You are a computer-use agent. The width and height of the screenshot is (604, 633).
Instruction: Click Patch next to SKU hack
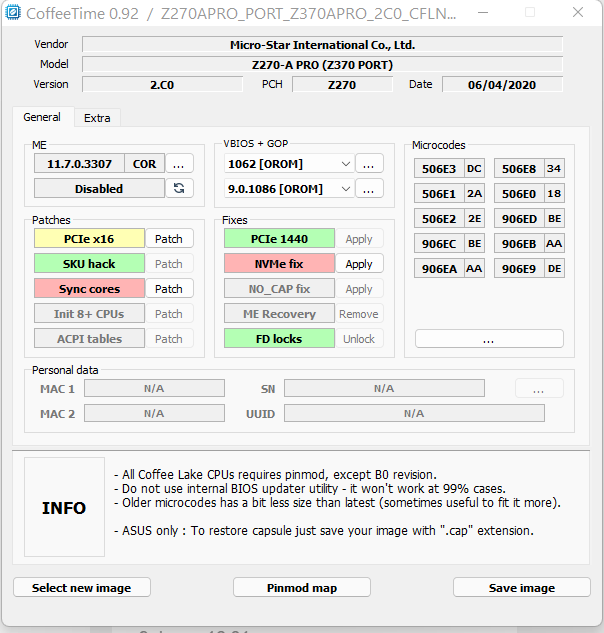click(169, 264)
